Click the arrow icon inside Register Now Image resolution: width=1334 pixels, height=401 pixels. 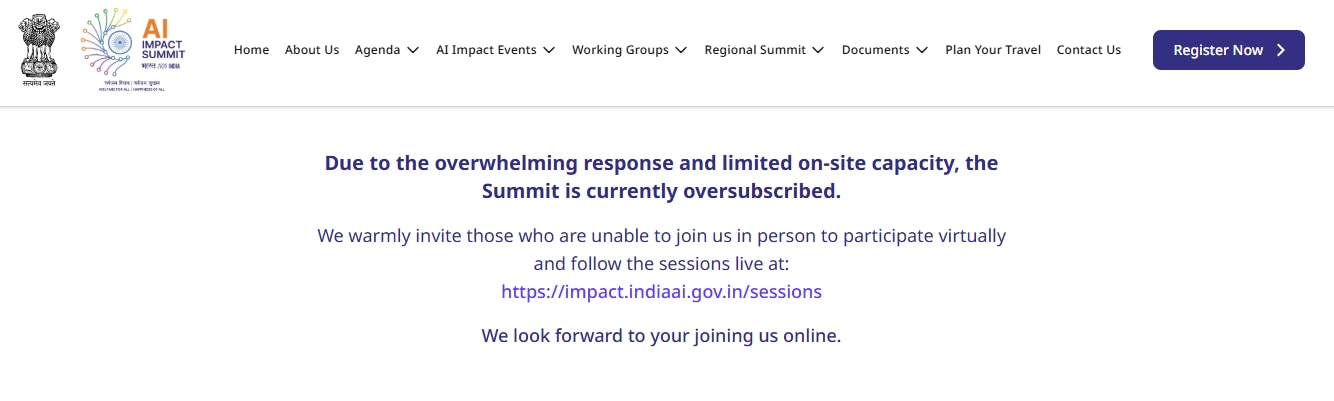coord(1281,50)
